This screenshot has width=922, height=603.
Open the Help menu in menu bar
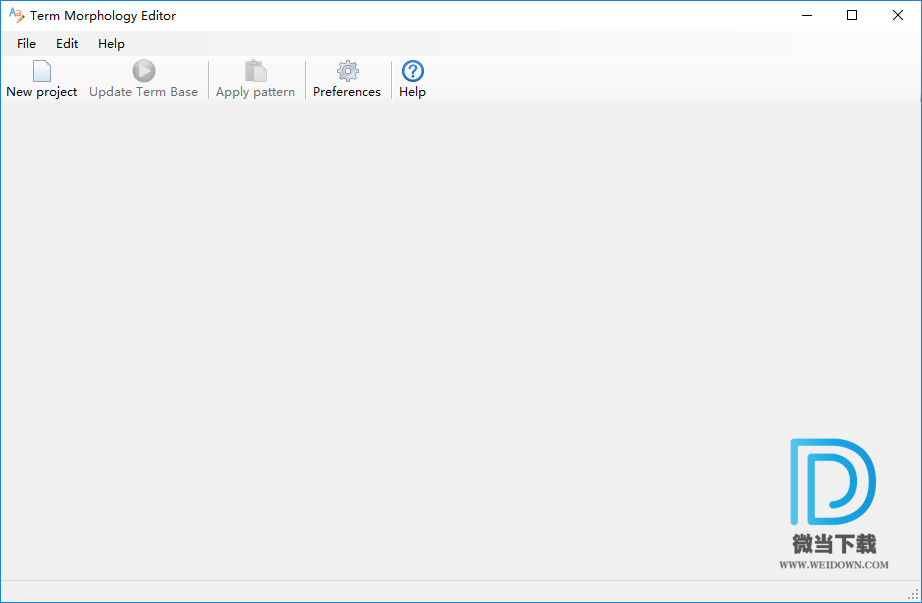[111, 44]
